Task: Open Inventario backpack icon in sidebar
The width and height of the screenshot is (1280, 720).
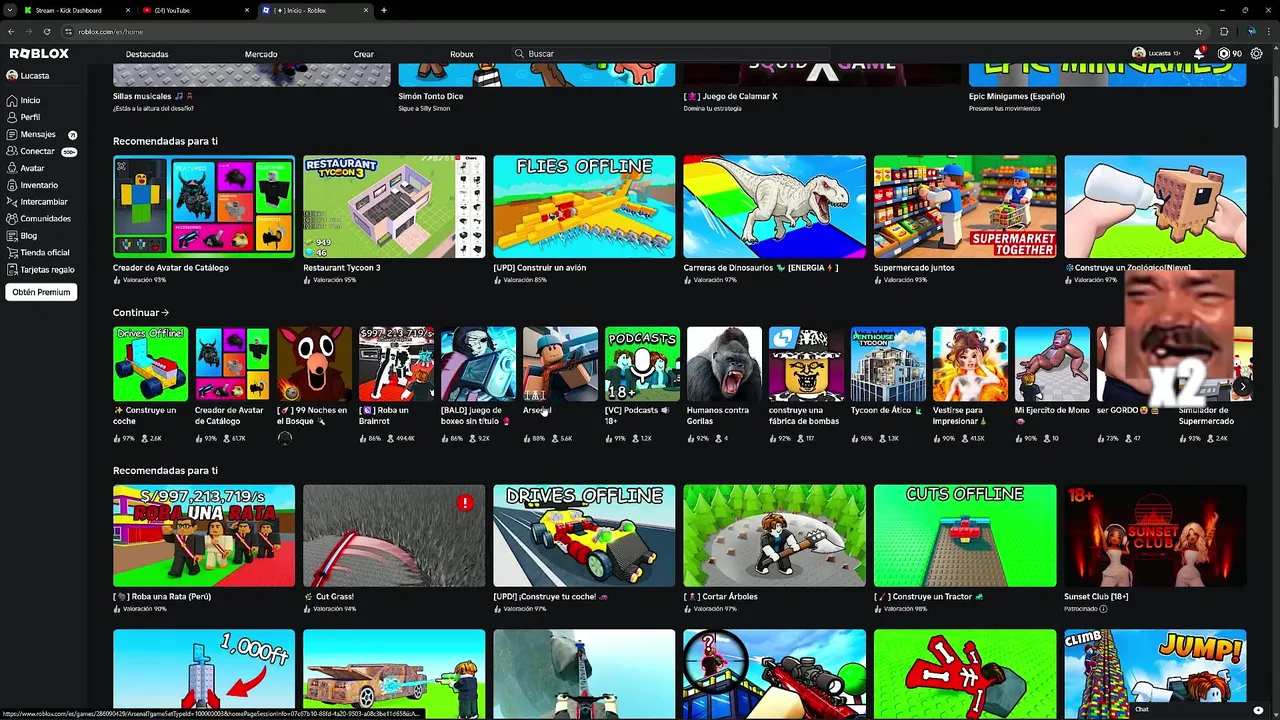Action: (x=12, y=185)
